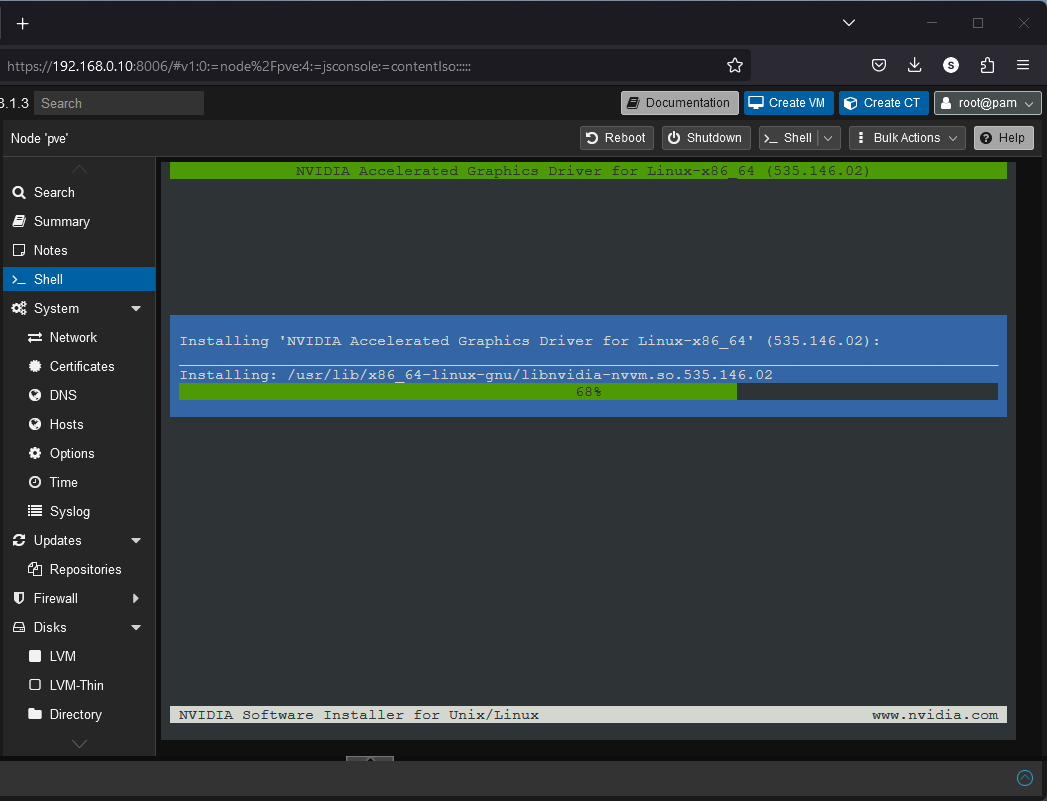1047x801 pixels.
Task: Click the Time clock icon
Action: [x=35, y=482]
